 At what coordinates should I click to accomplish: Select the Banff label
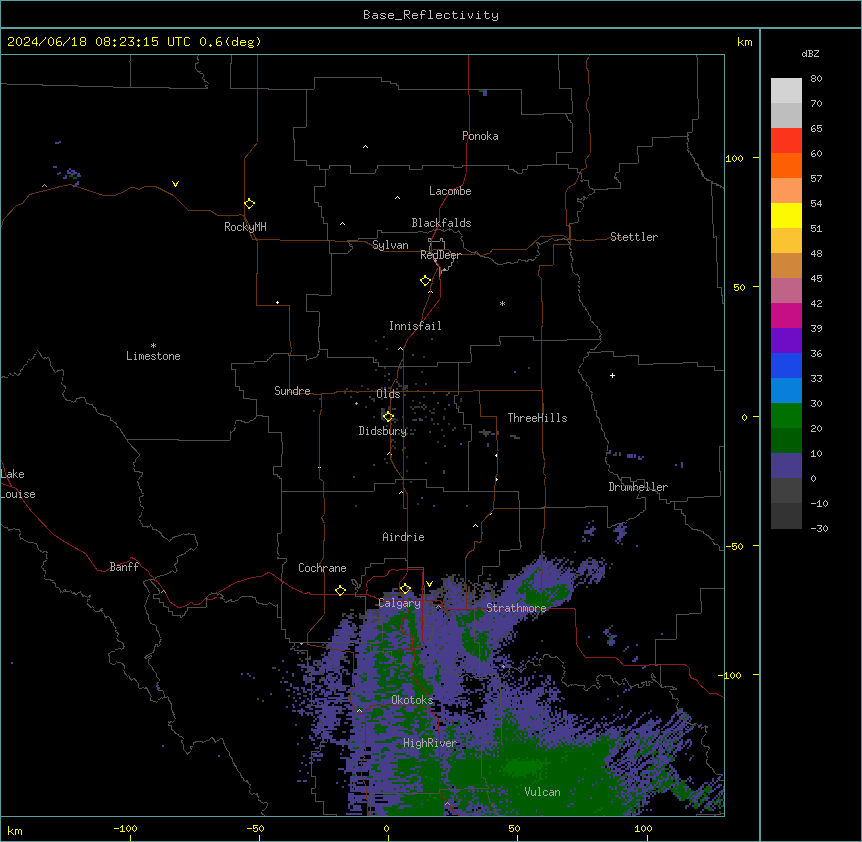[124, 567]
